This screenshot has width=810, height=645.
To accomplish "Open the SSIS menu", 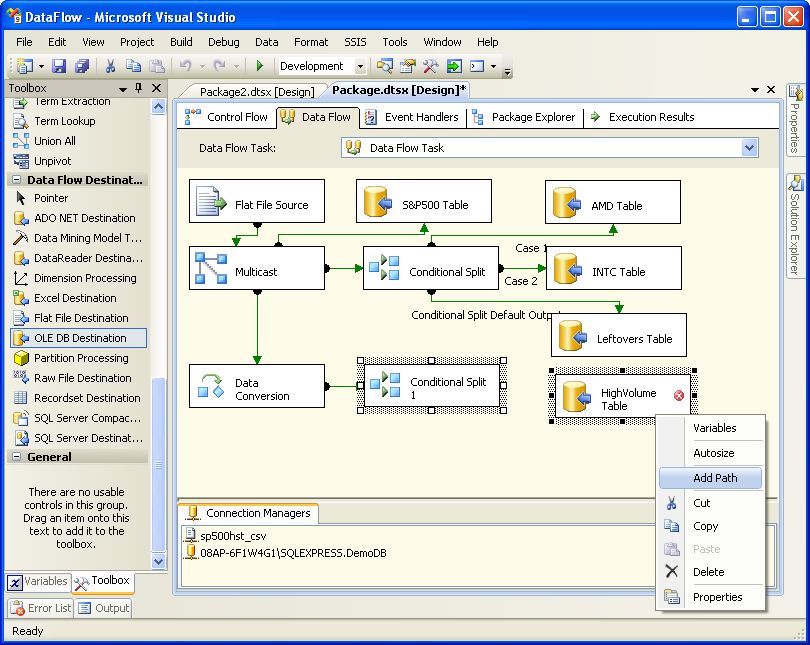I will tap(355, 42).
